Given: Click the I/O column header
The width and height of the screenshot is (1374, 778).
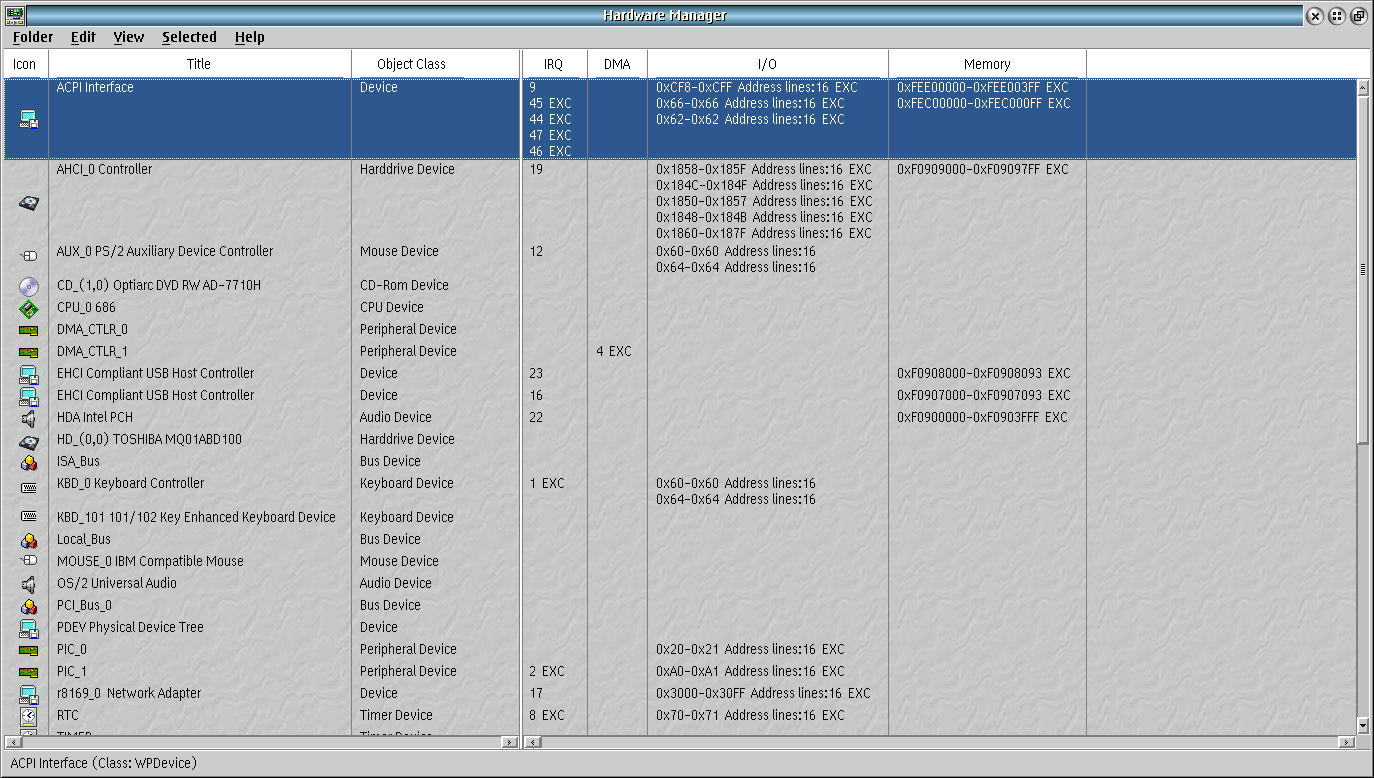Looking at the screenshot, I should click(x=767, y=64).
